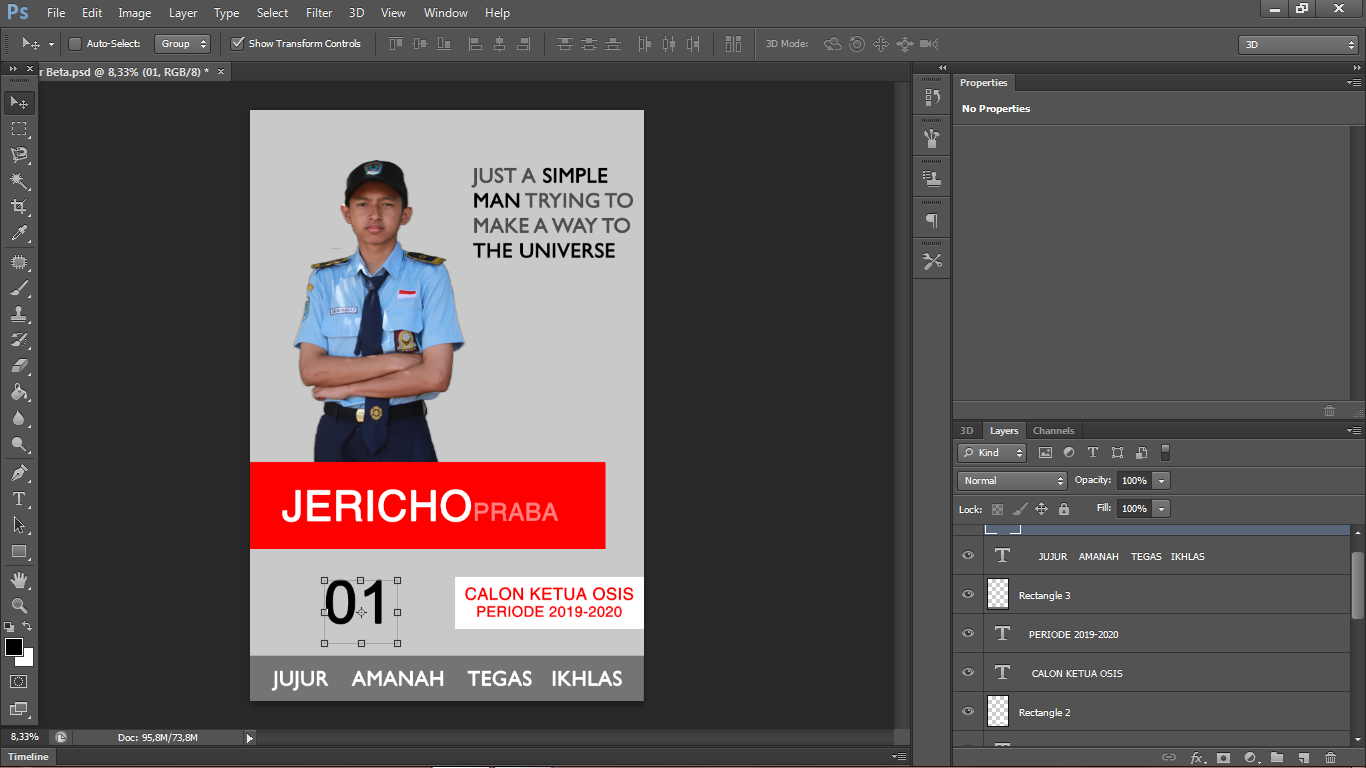Select the Magic Wand tool
The width and height of the screenshot is (1366, 768).
click(19, 181)
